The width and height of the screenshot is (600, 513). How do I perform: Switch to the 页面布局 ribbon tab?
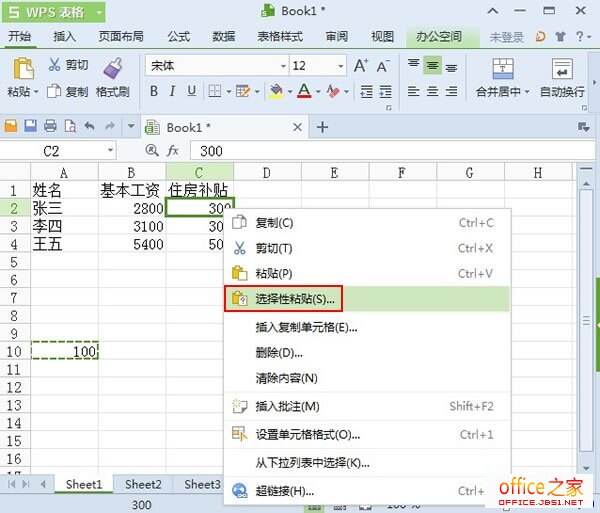tap(121, 36)
